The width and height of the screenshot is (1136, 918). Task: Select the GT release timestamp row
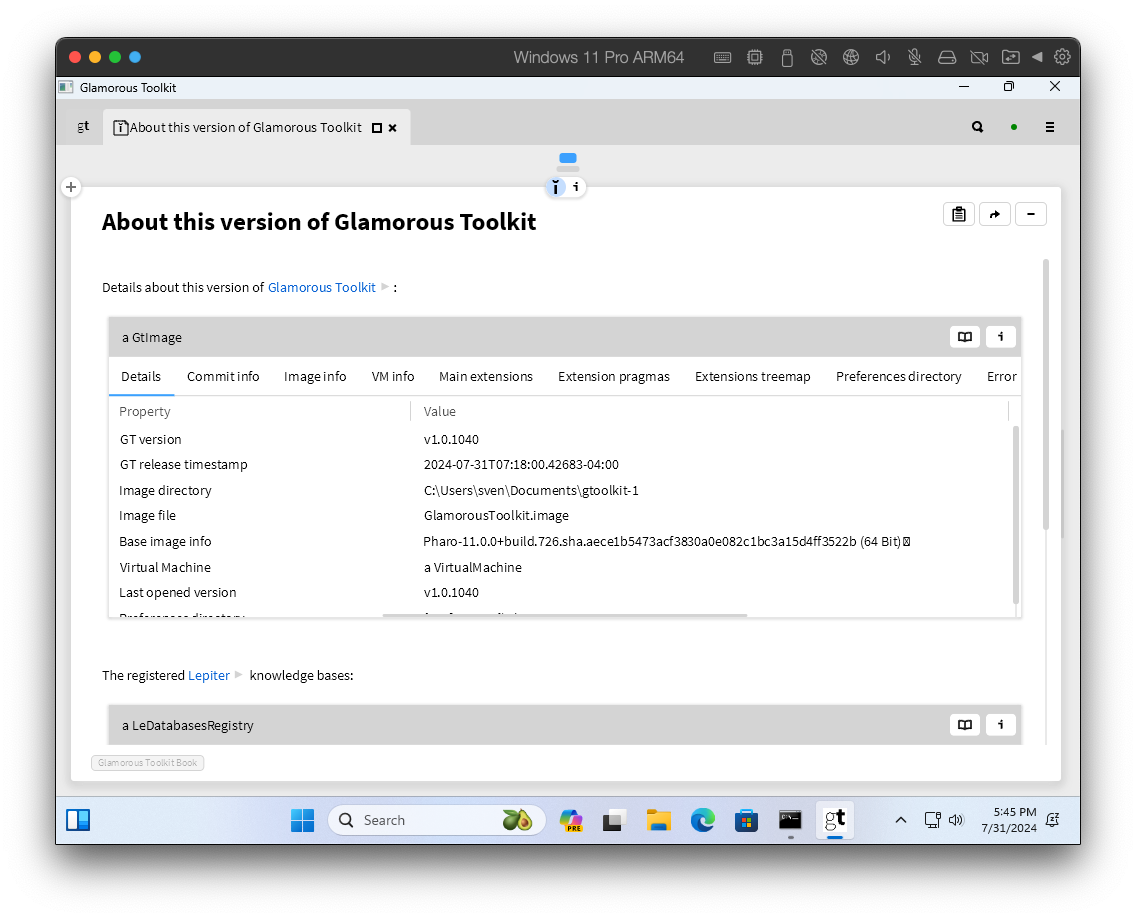pyautogui.click(x=561, y=464)
